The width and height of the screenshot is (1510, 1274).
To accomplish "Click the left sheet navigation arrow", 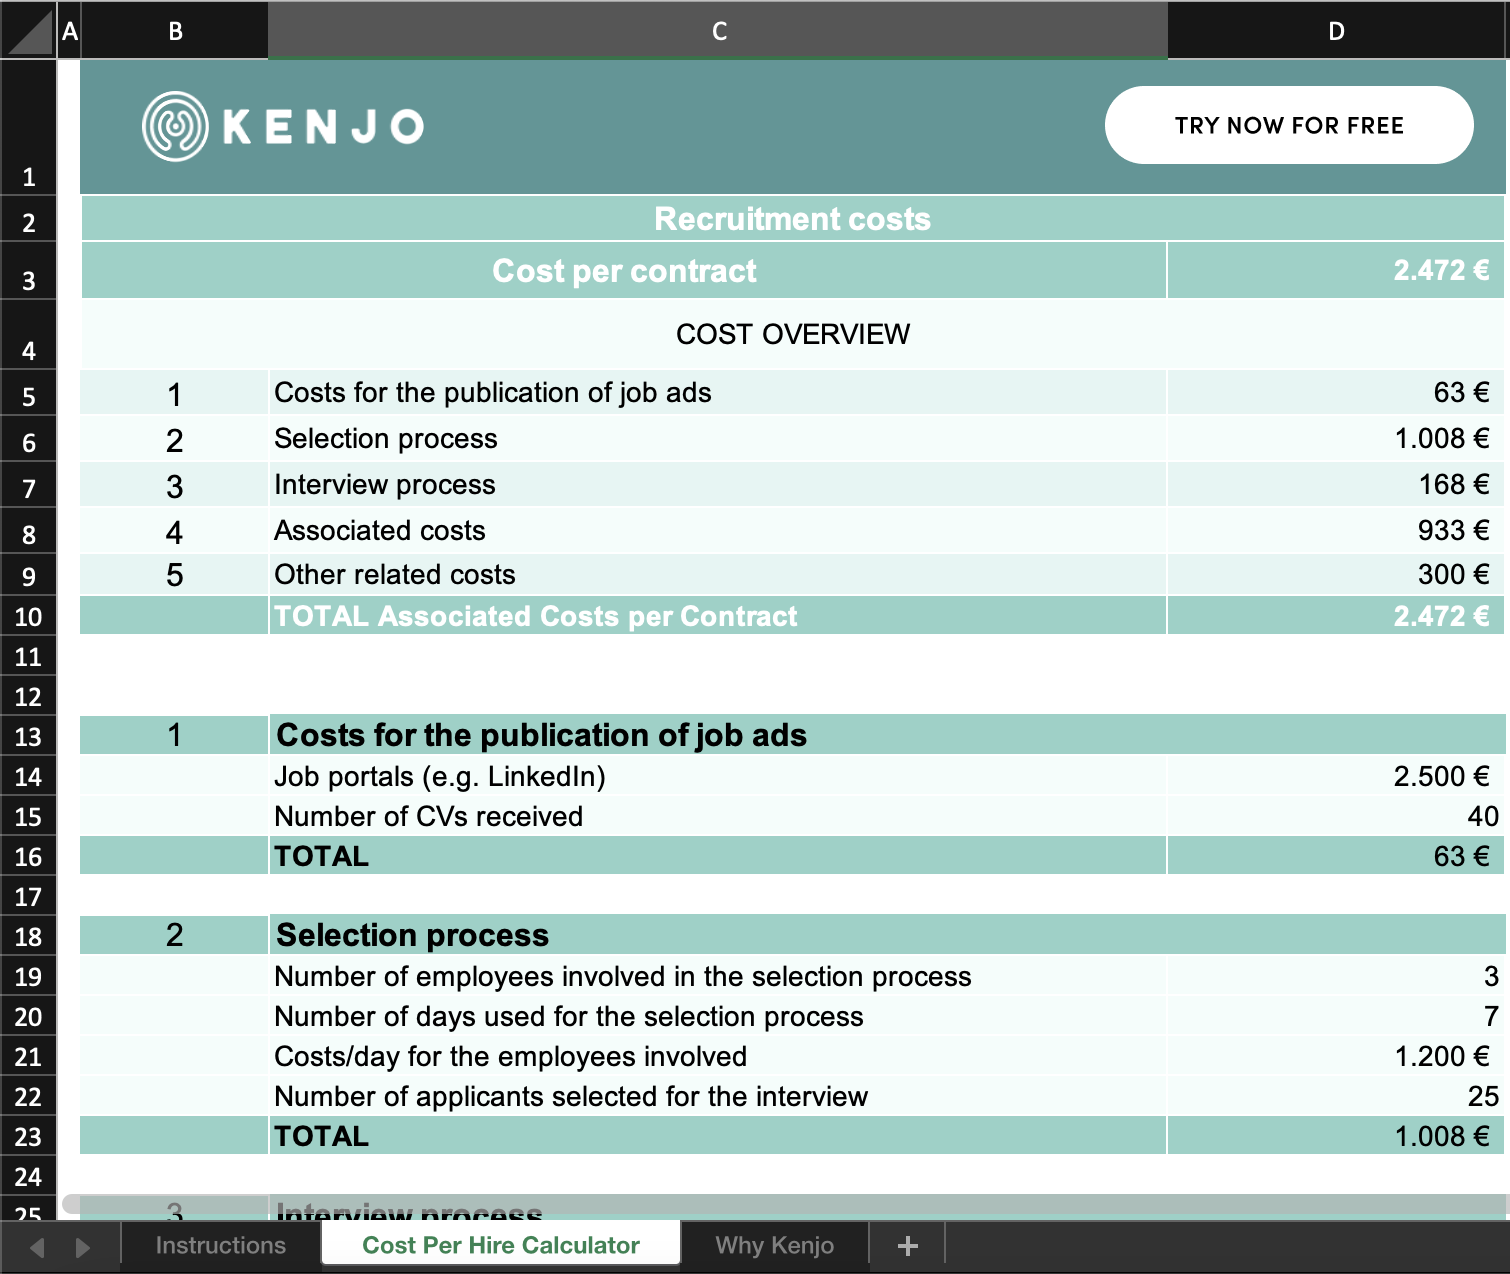I will pyautogui.click(x=37, y=1245).
